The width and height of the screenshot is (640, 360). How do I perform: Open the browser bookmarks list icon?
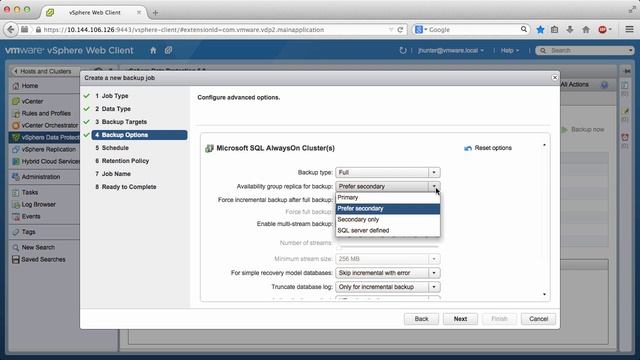555,29
